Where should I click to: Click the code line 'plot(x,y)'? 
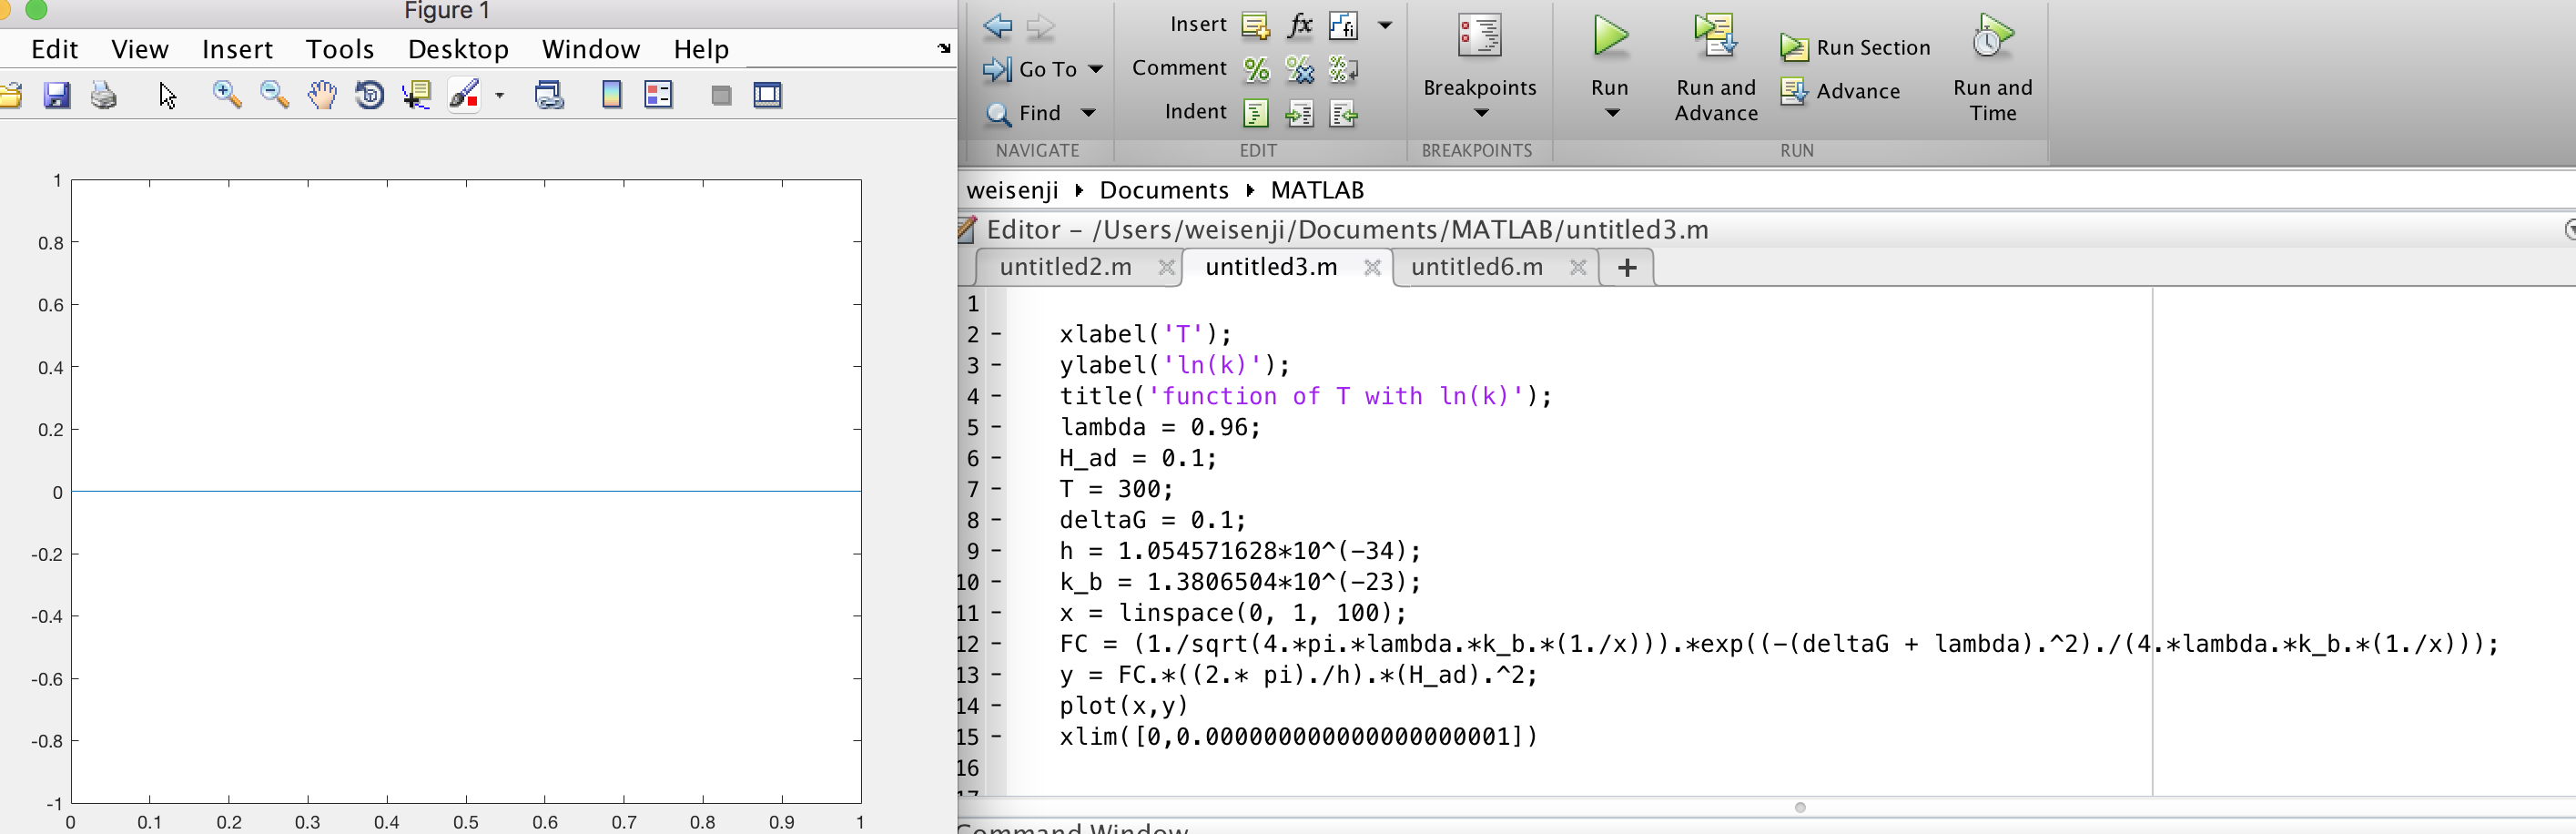point(1124,706)
